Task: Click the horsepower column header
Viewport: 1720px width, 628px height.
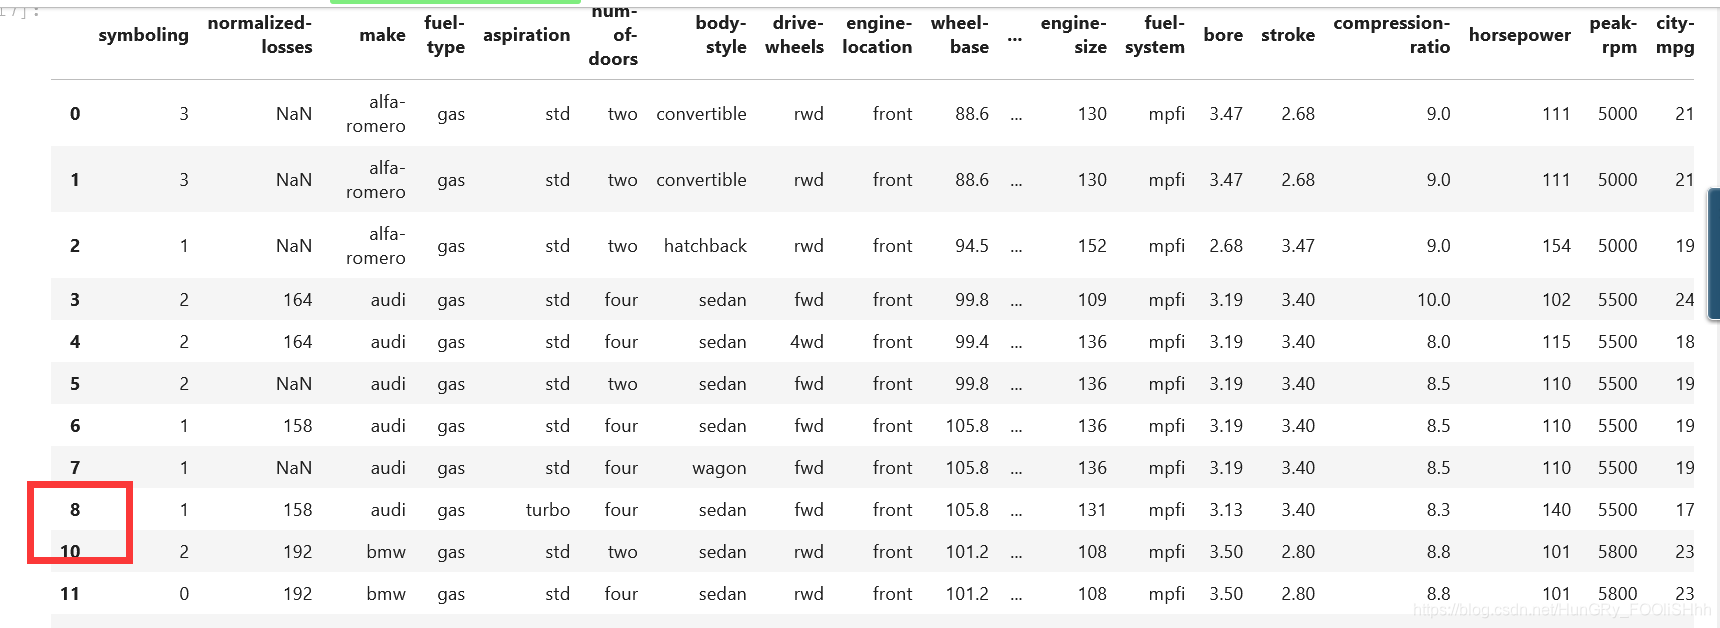Action: (x=1520, y=35)
